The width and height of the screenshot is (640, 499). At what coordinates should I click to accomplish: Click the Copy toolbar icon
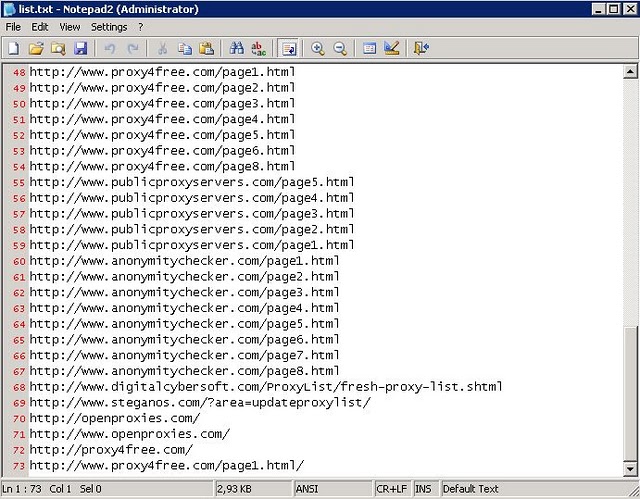point(185,49)
